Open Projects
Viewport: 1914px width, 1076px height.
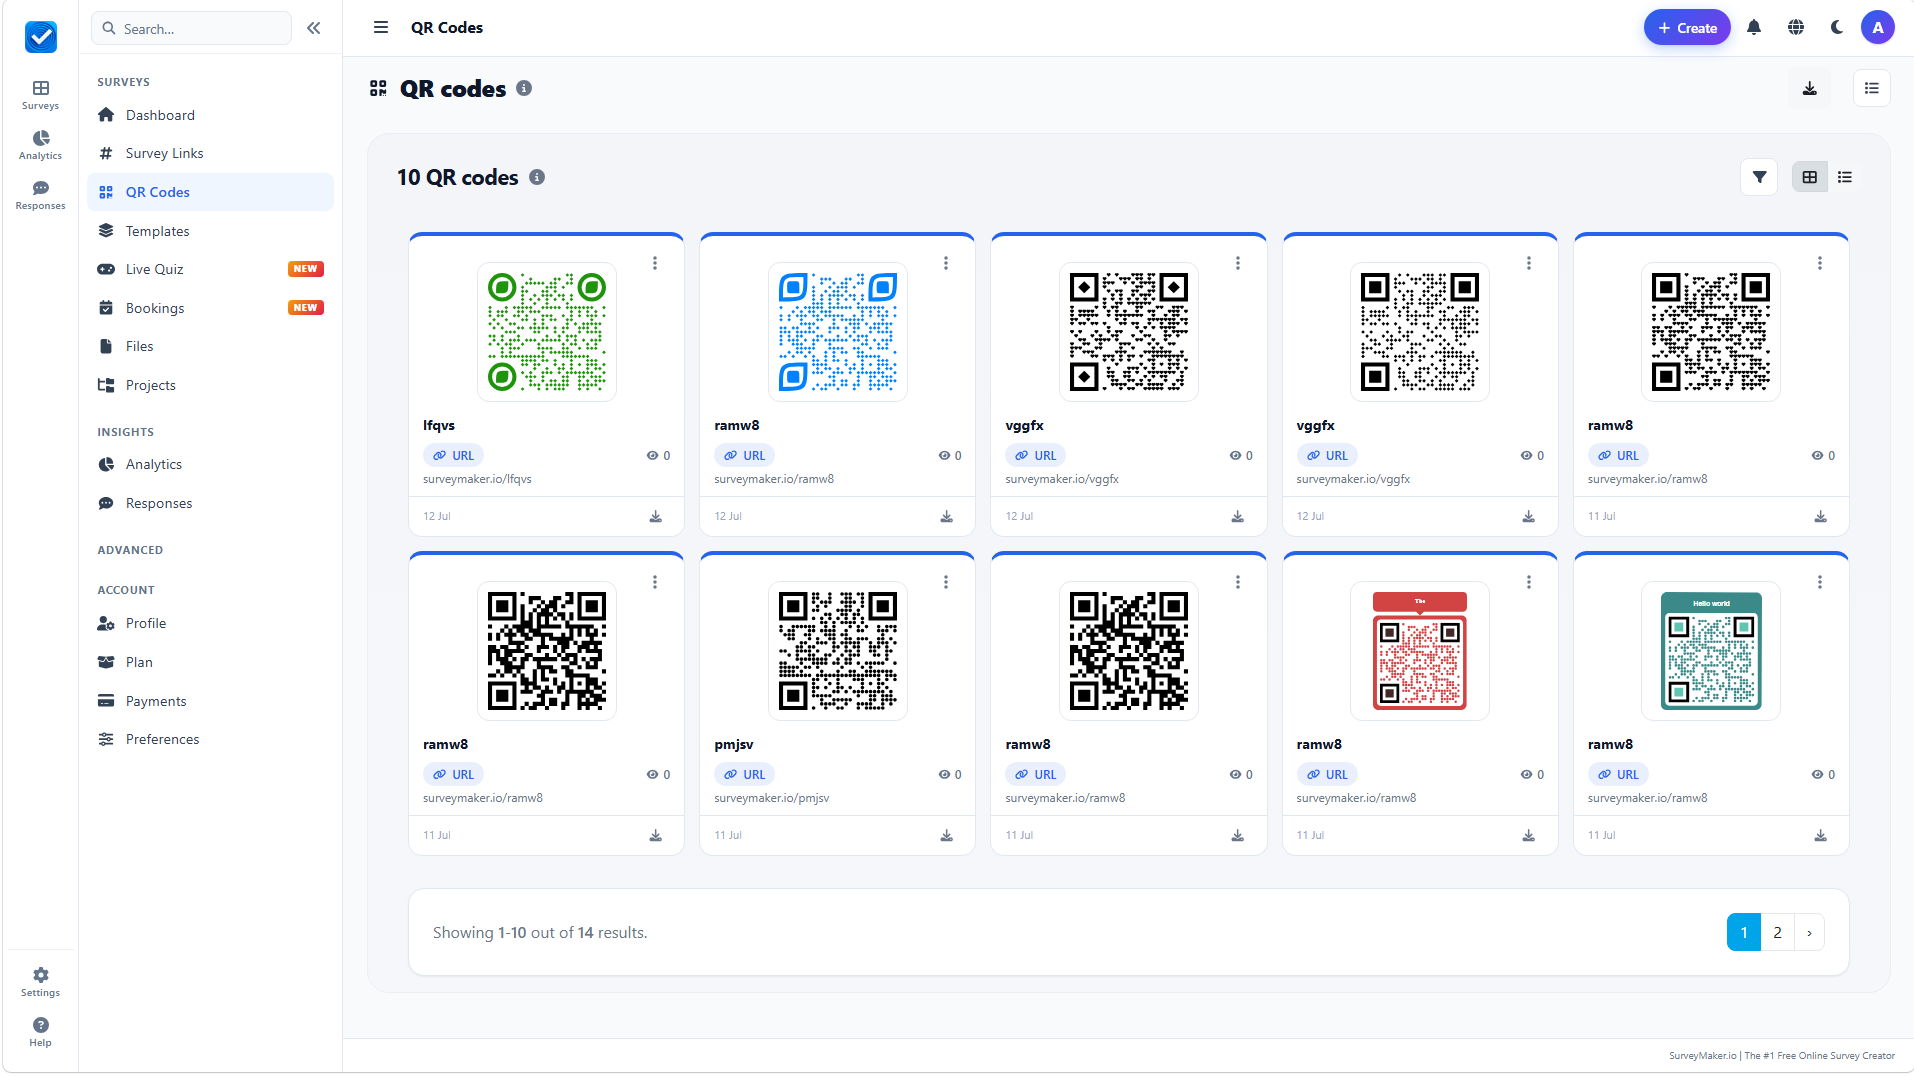click(210, 385)
